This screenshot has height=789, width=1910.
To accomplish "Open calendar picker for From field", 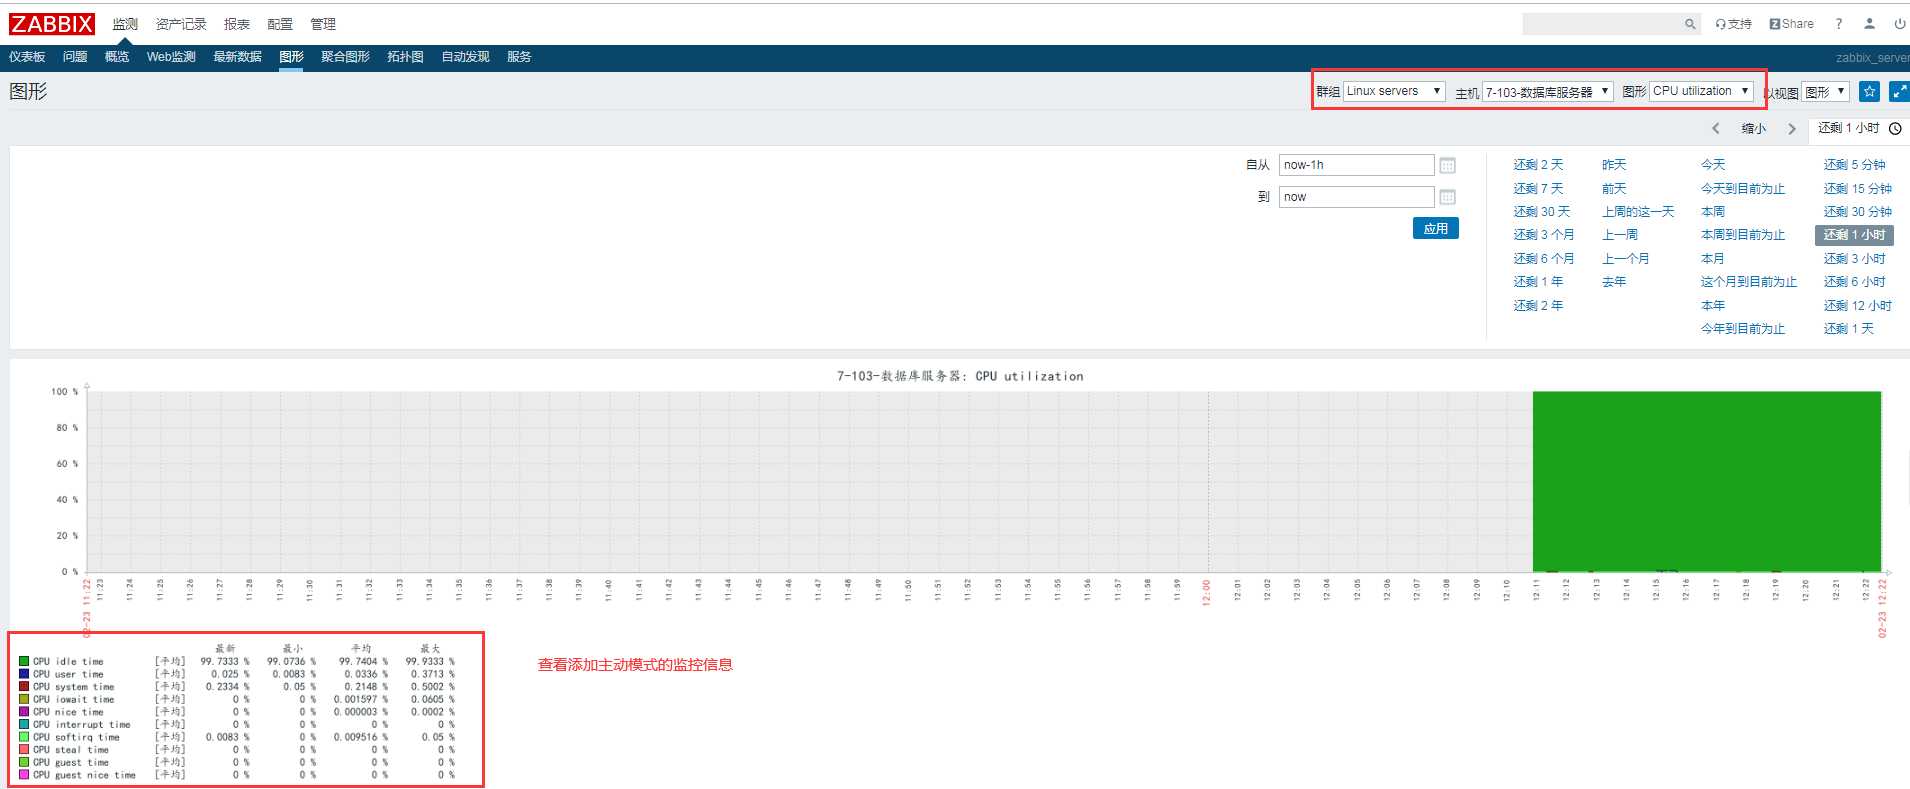I will 1447,165.
